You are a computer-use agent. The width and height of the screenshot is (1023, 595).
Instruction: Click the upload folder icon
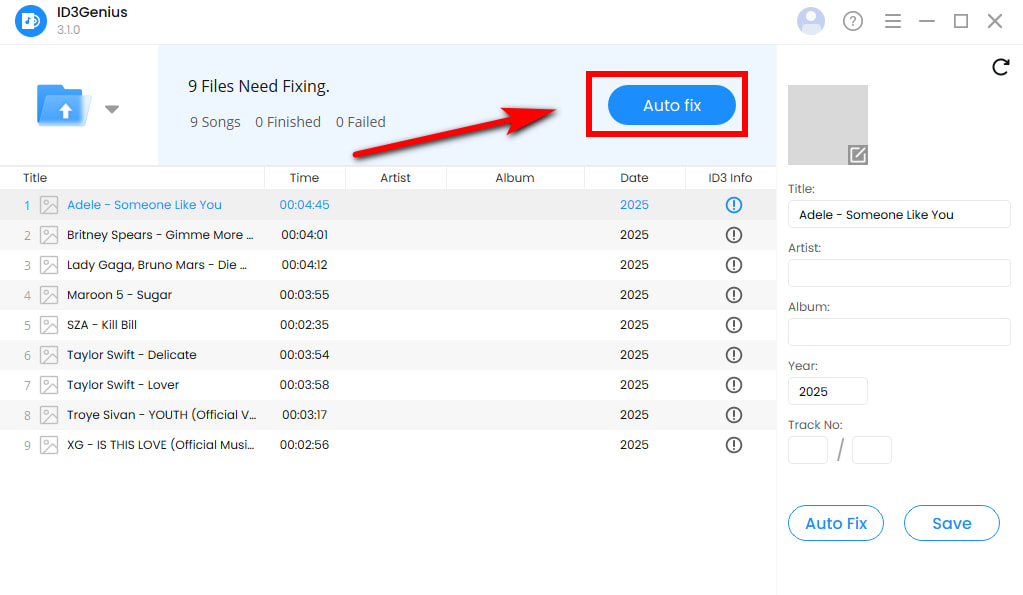point(64,106)
